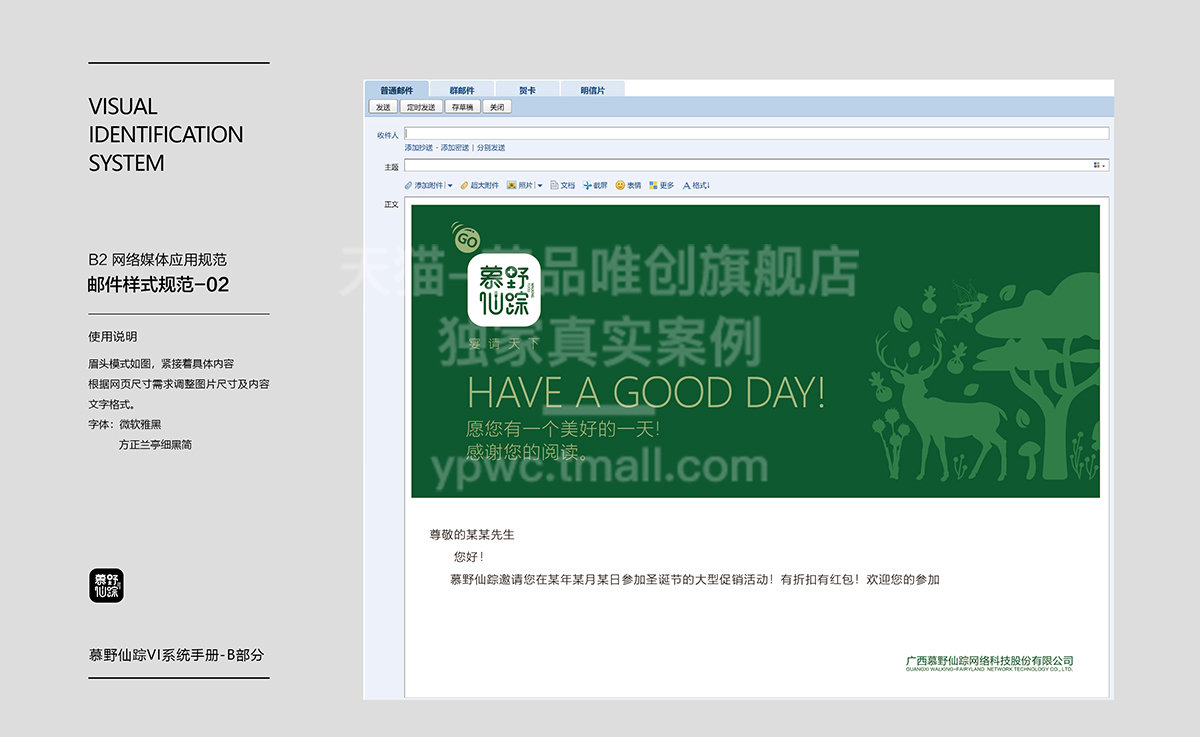
Task: Open the 群邮件 tab
Action: 462,89
